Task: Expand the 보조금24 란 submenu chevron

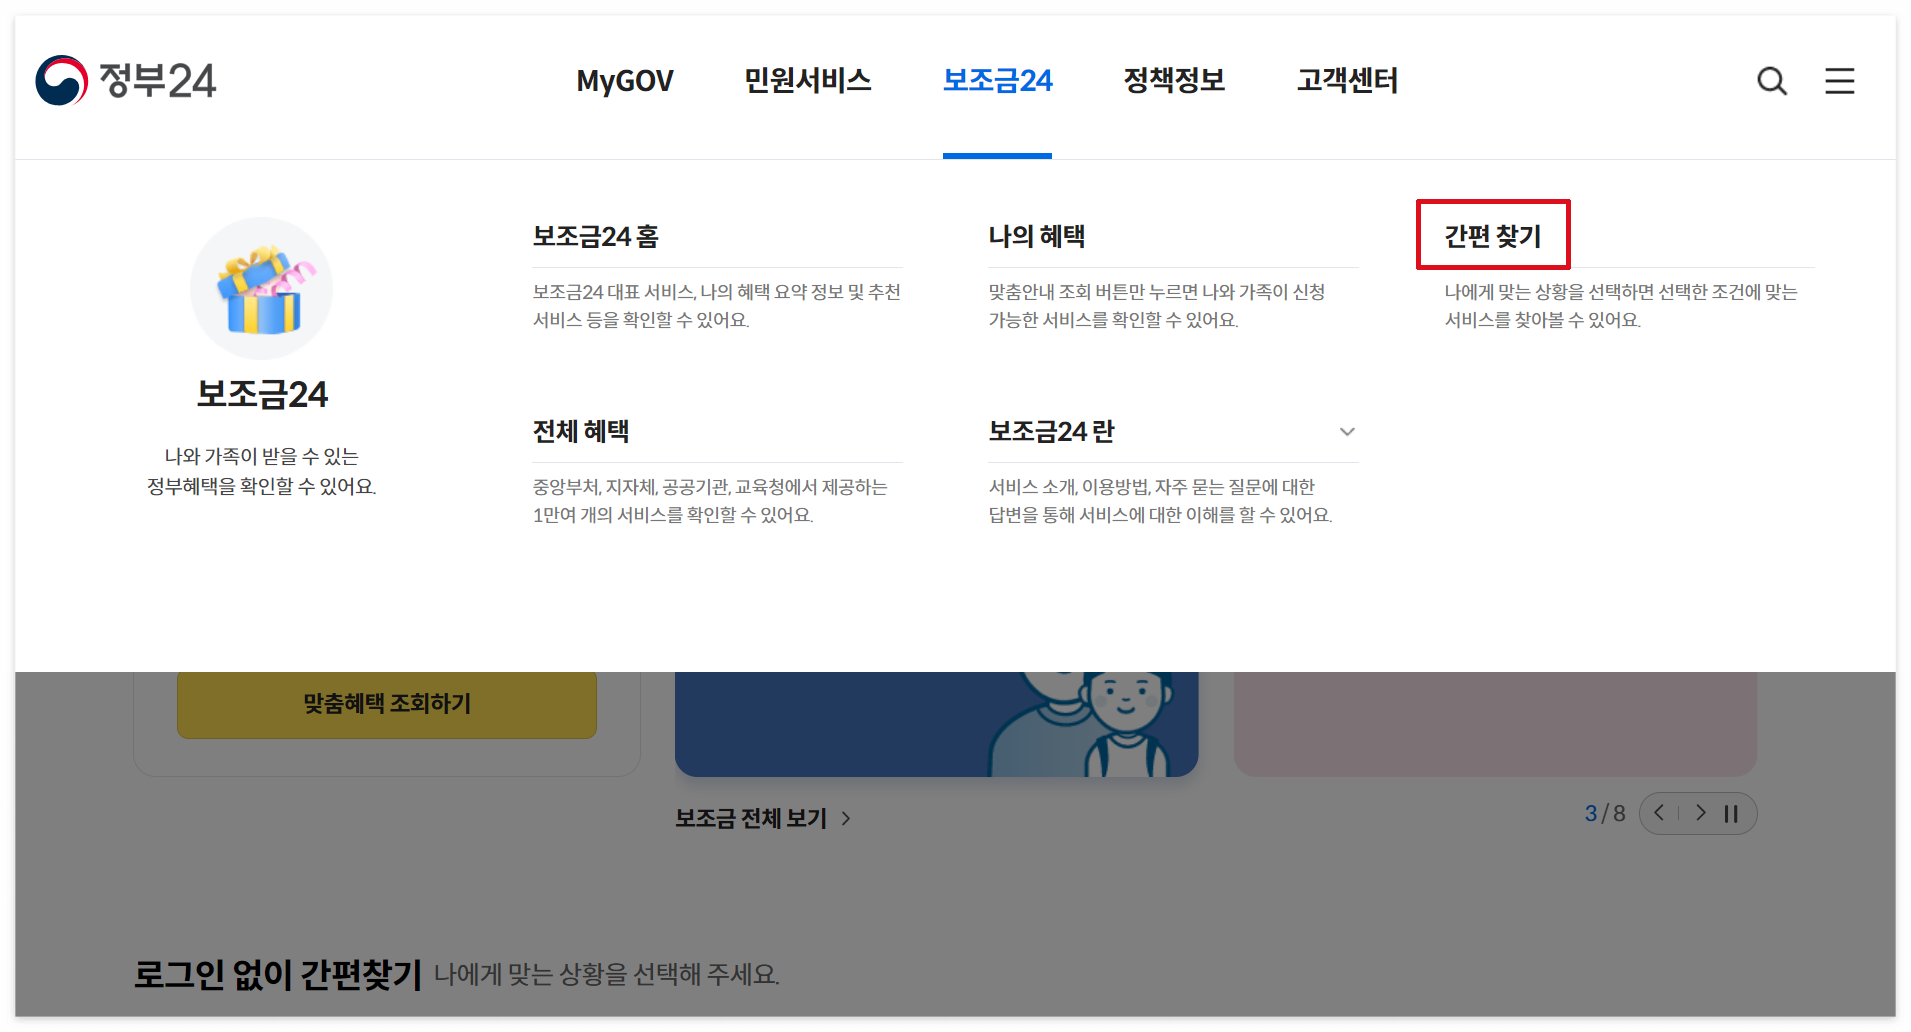Action: pyautogui.click(x=1347, y=432)
